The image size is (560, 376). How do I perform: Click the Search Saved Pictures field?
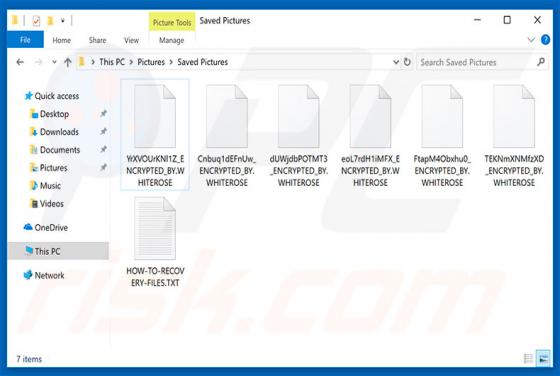coord(477,62)
